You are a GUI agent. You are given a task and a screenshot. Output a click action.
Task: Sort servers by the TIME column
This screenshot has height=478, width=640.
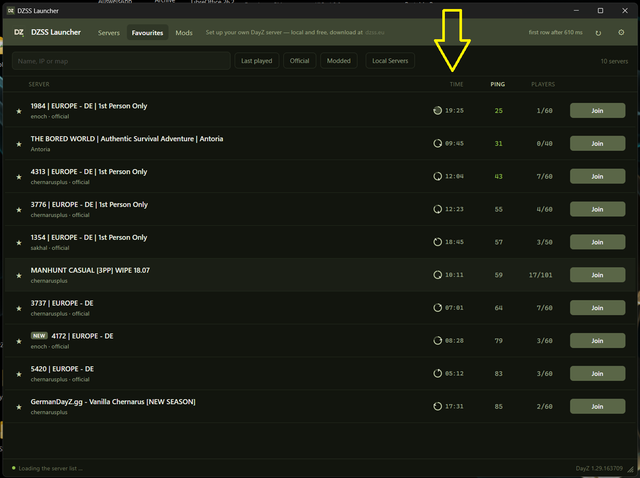456,84
